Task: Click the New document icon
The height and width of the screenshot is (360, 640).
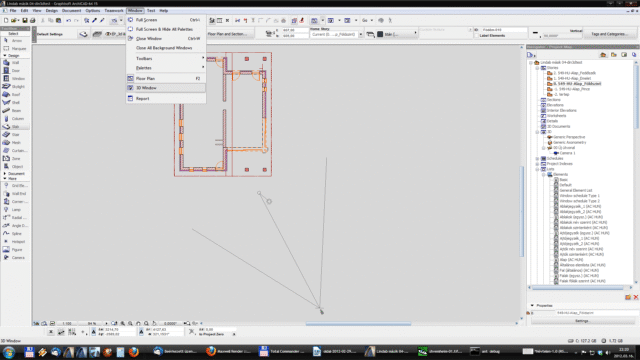Action: pyautogui.click(x=6, y=20)
